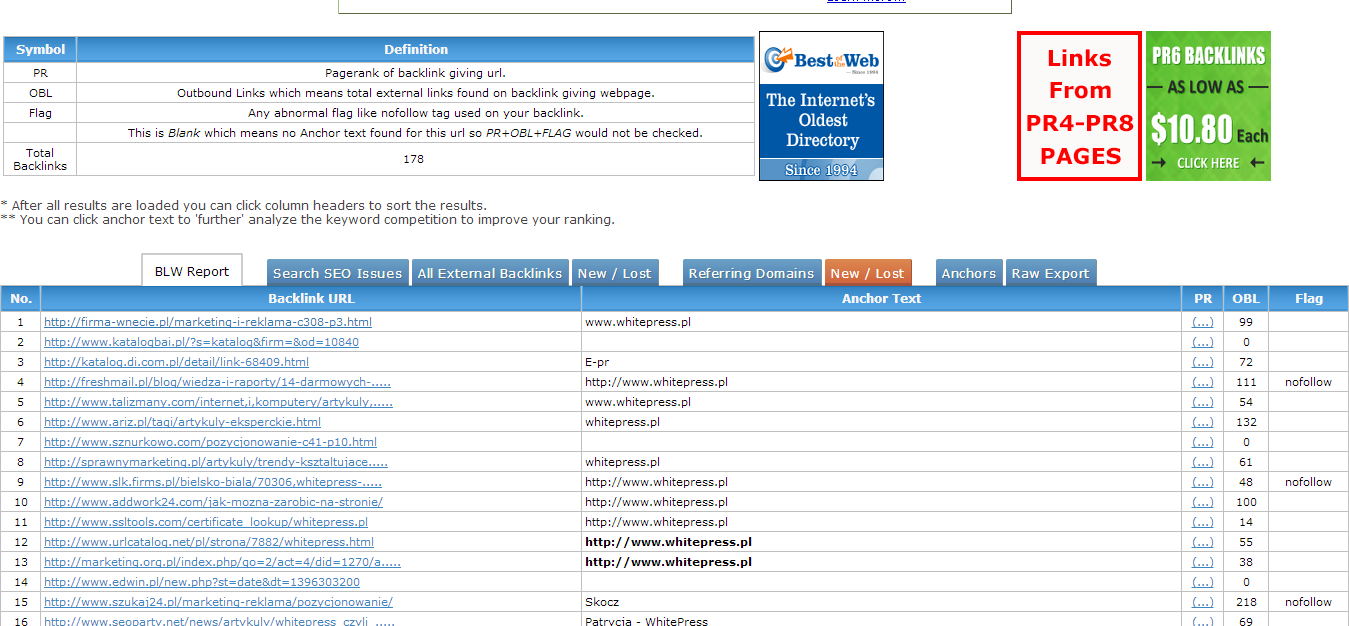Image resolution: width=1349 pixels, height=626 pixels.
Task: Click the nofollow flag in freshmail.pl row
Action: (1308, 382)
